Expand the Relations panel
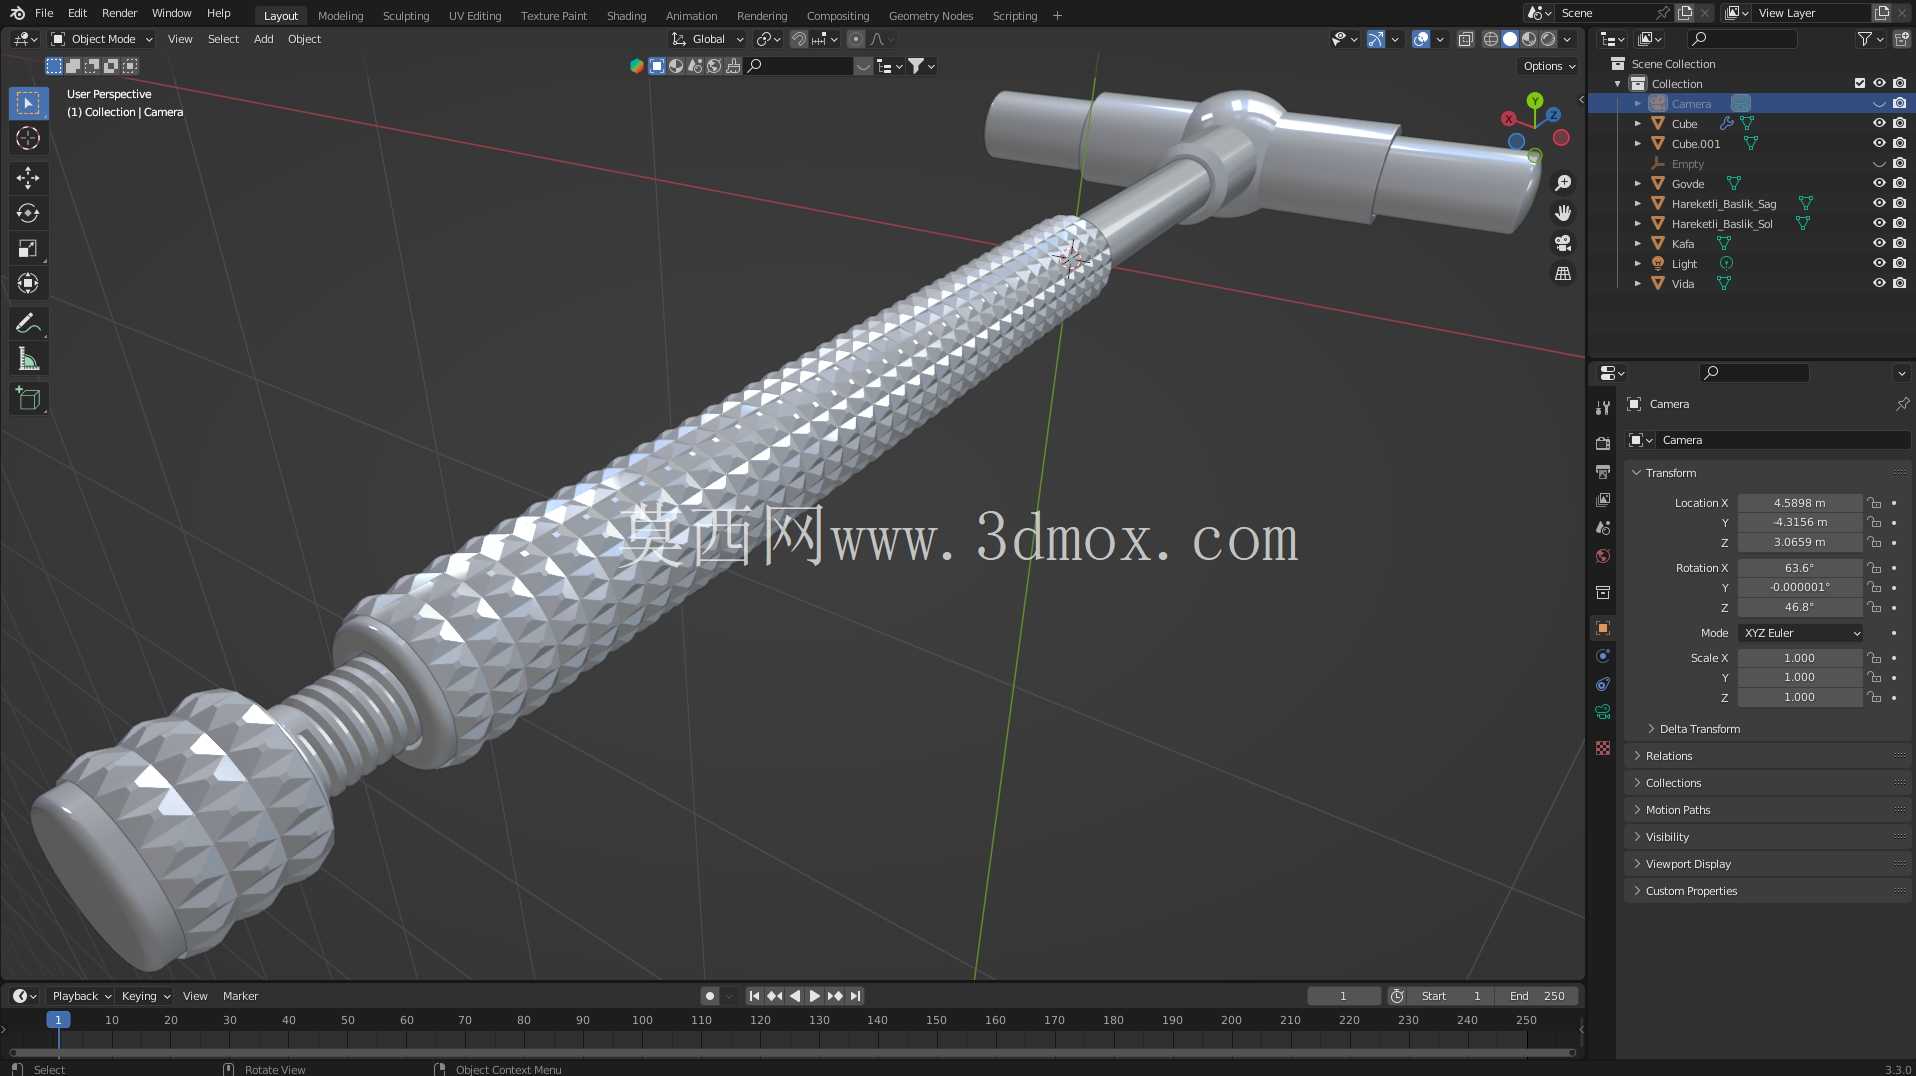 (x=1669, y=756)
